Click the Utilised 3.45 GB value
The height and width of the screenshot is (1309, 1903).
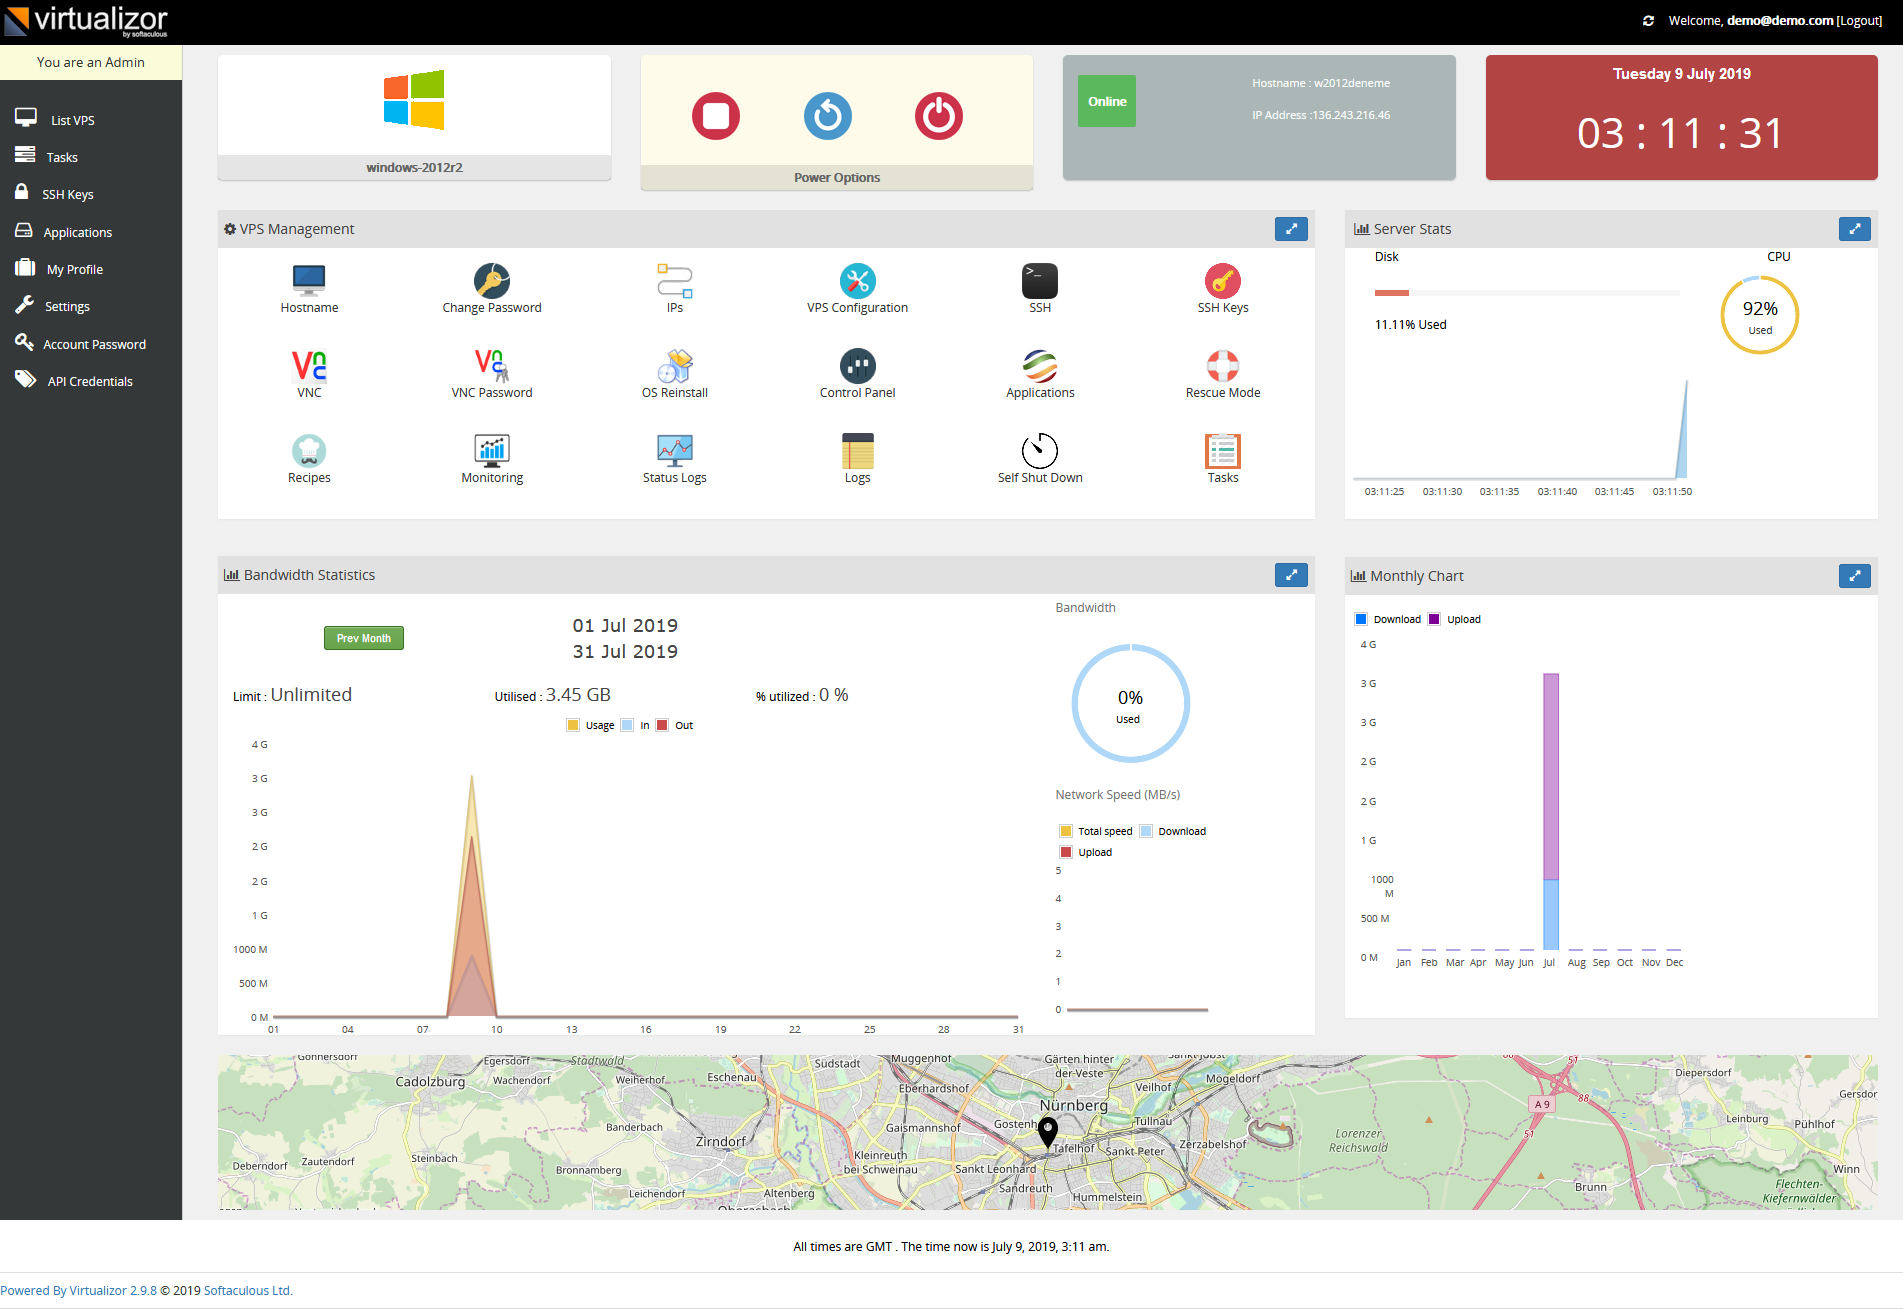[578, 695]
